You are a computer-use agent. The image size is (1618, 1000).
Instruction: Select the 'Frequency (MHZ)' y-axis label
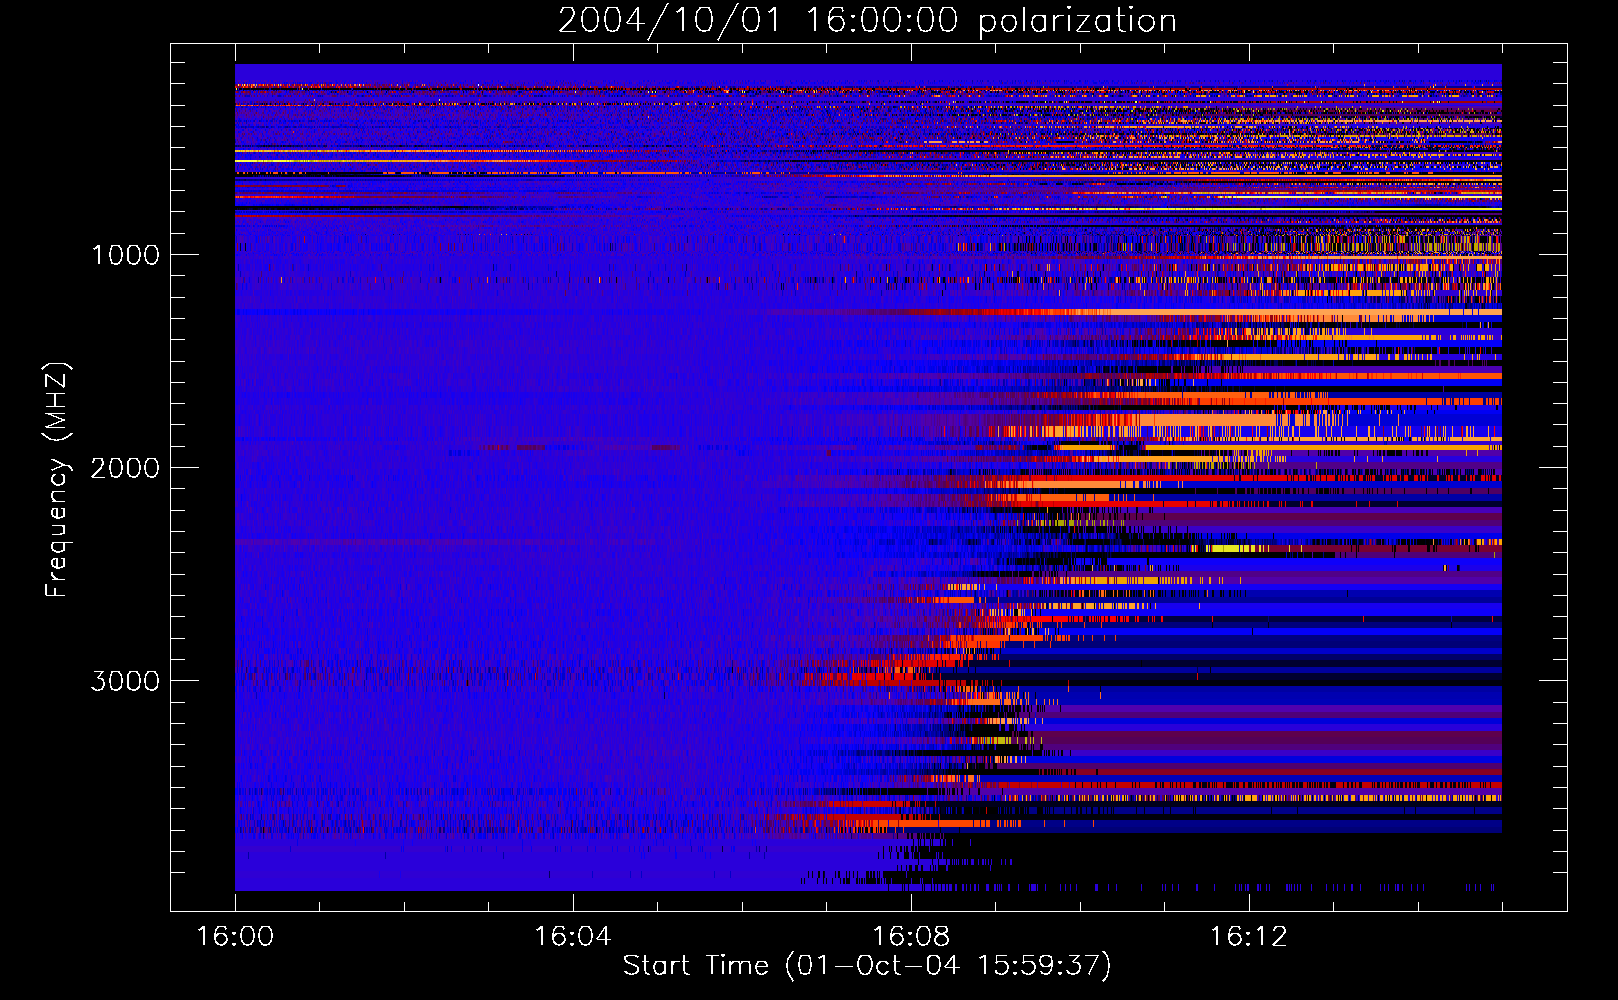point(57,480)
